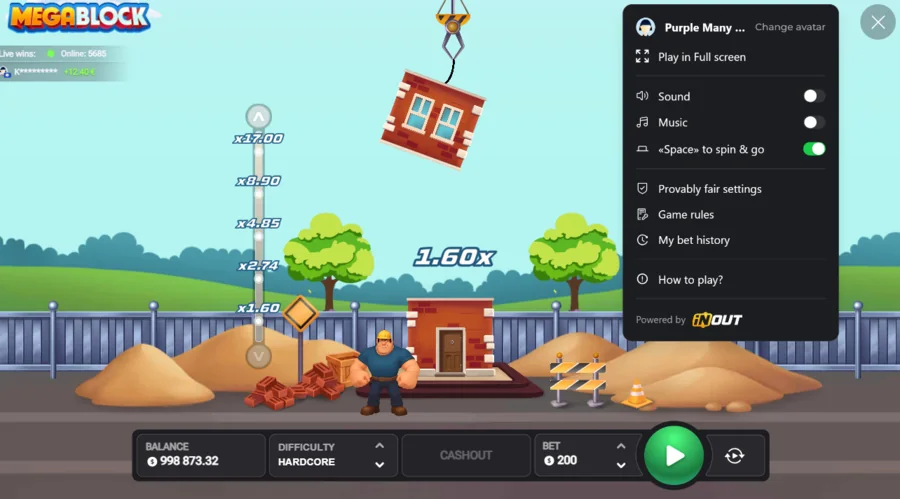
Task: Click the x8.90 multiplier marker
Action: pyautogui.click(x=258, y=181)
